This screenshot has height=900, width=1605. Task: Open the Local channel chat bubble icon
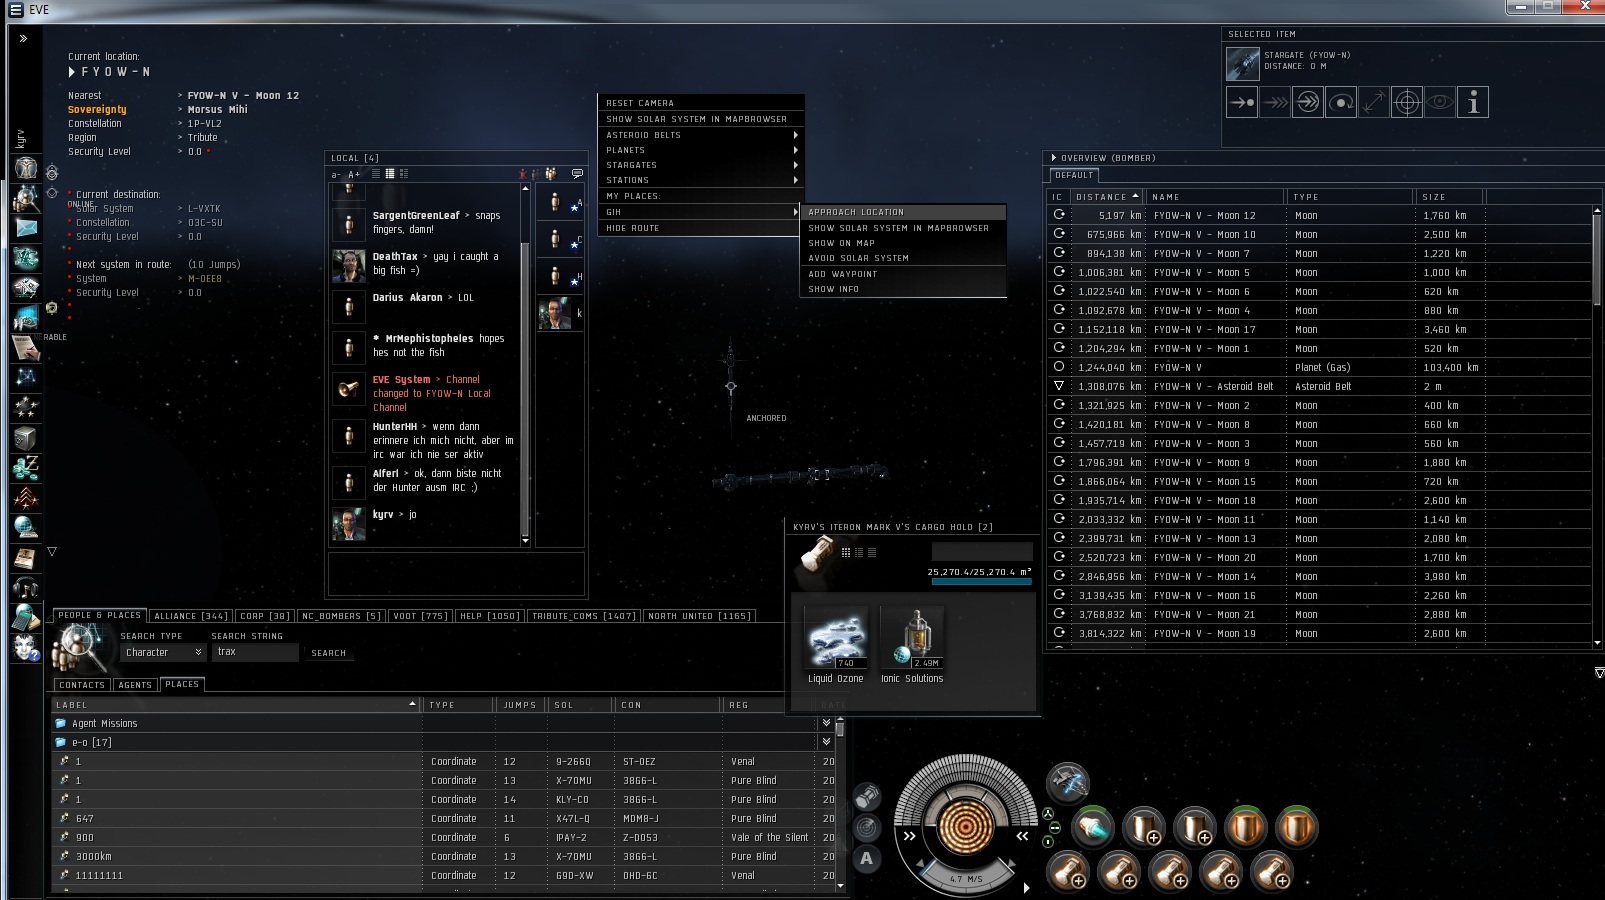(577, 174)
